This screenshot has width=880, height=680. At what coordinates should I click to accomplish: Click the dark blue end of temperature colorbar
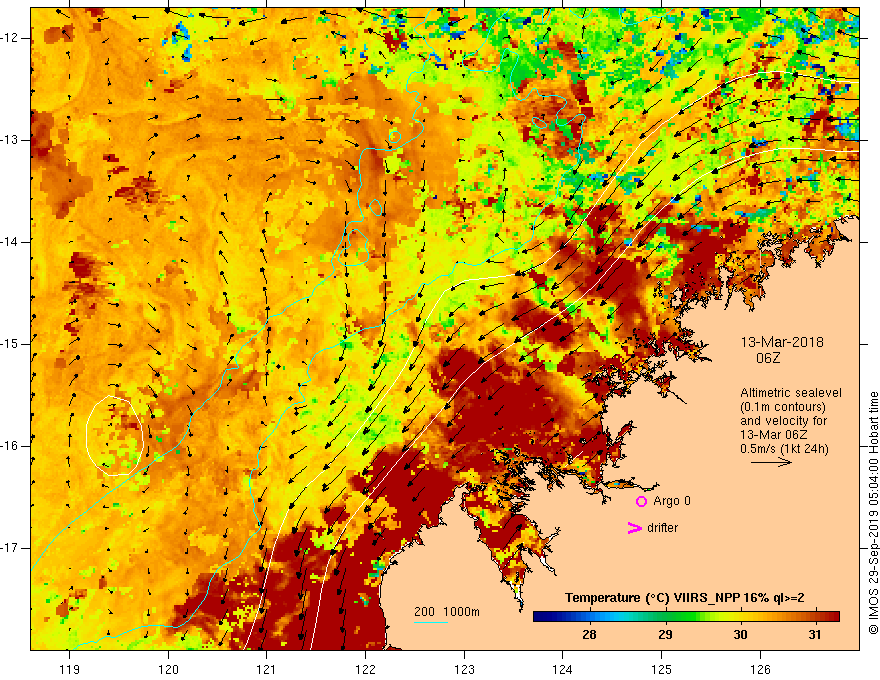[539, 617]
